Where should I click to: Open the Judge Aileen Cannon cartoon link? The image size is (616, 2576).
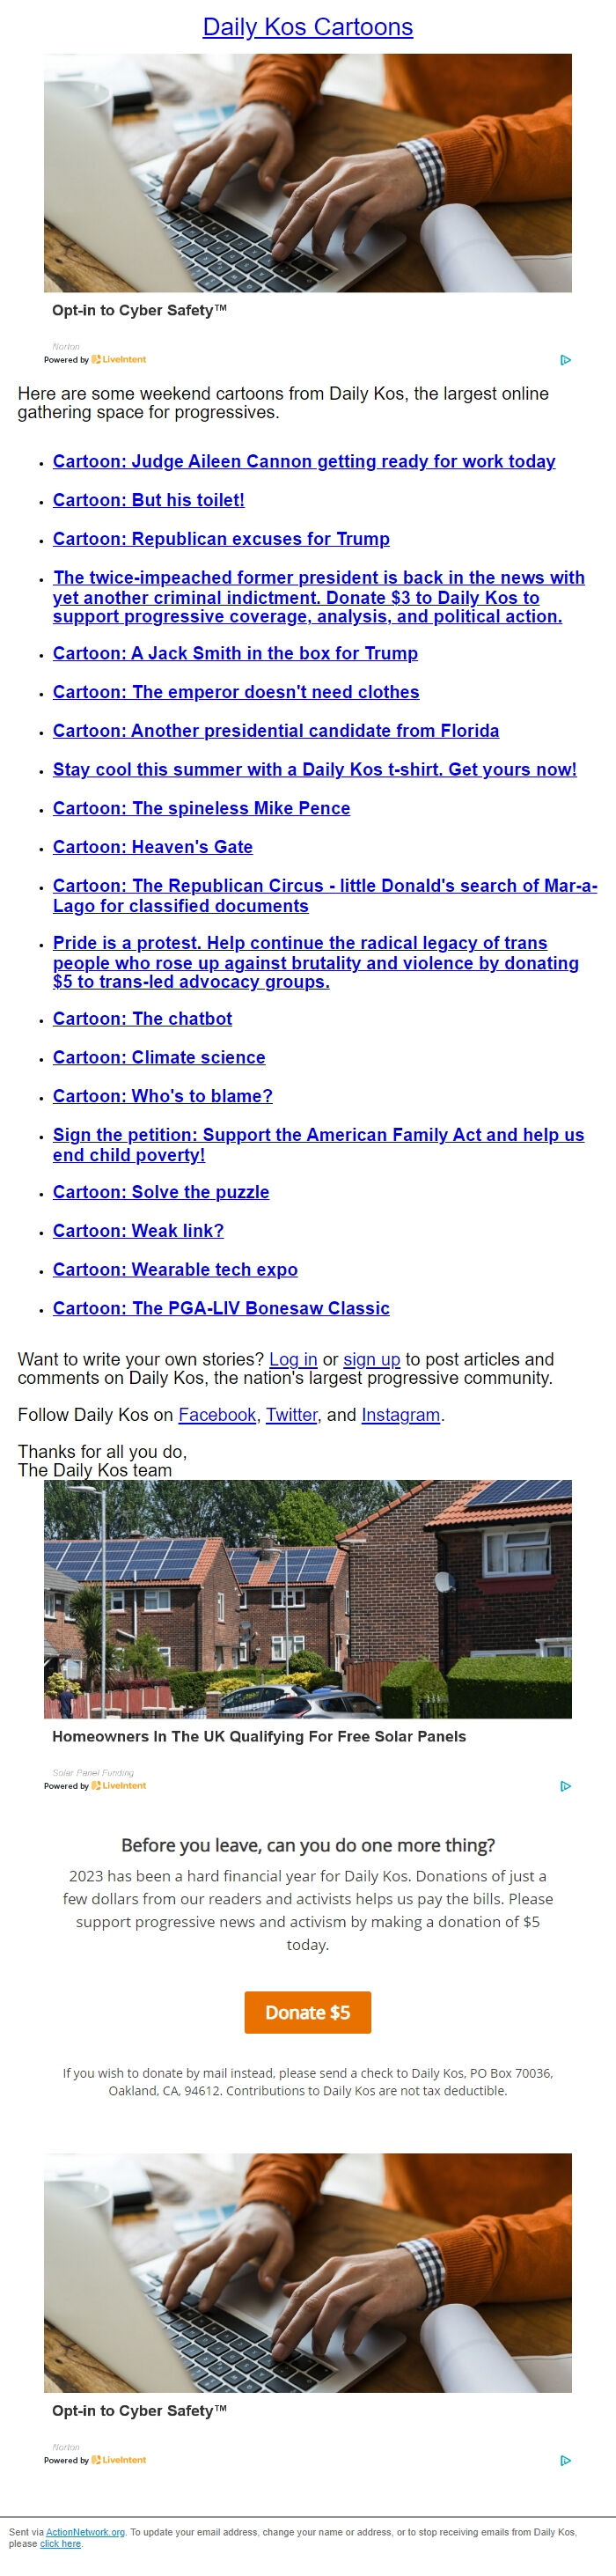[x=304, y=462]
